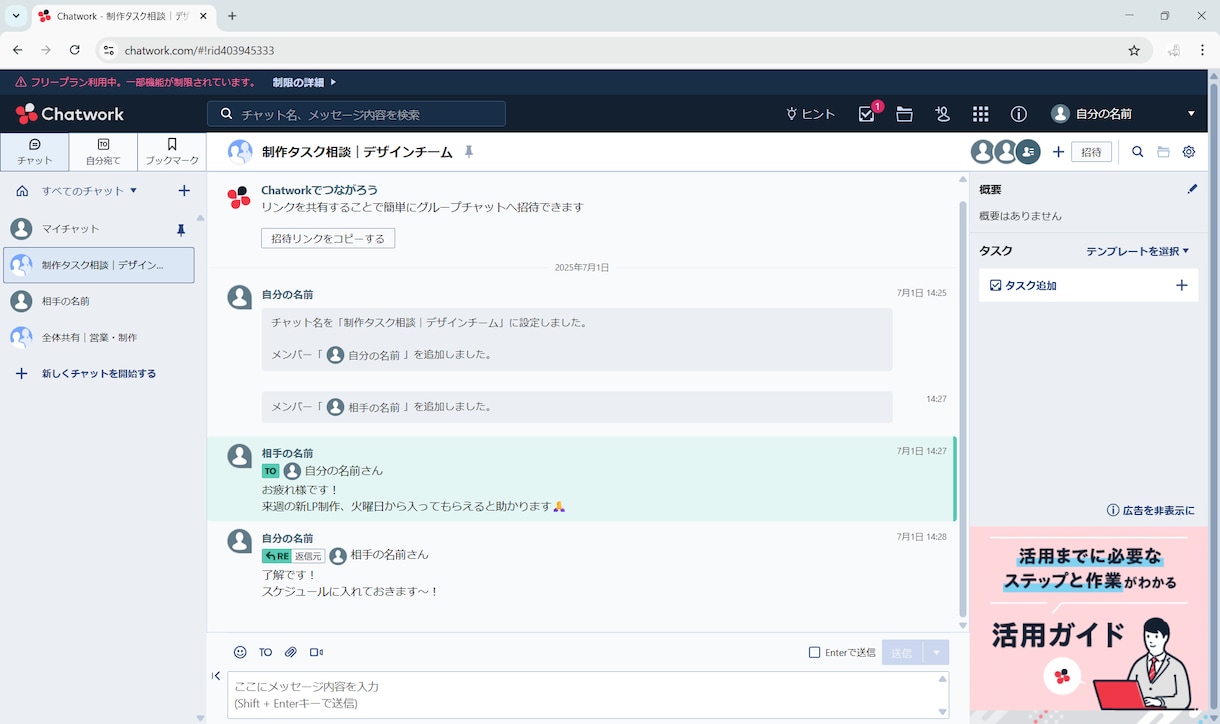This screenshot has width=1220, height=724.
Task: Open the contact management icon in header
Action: [942, 114]
